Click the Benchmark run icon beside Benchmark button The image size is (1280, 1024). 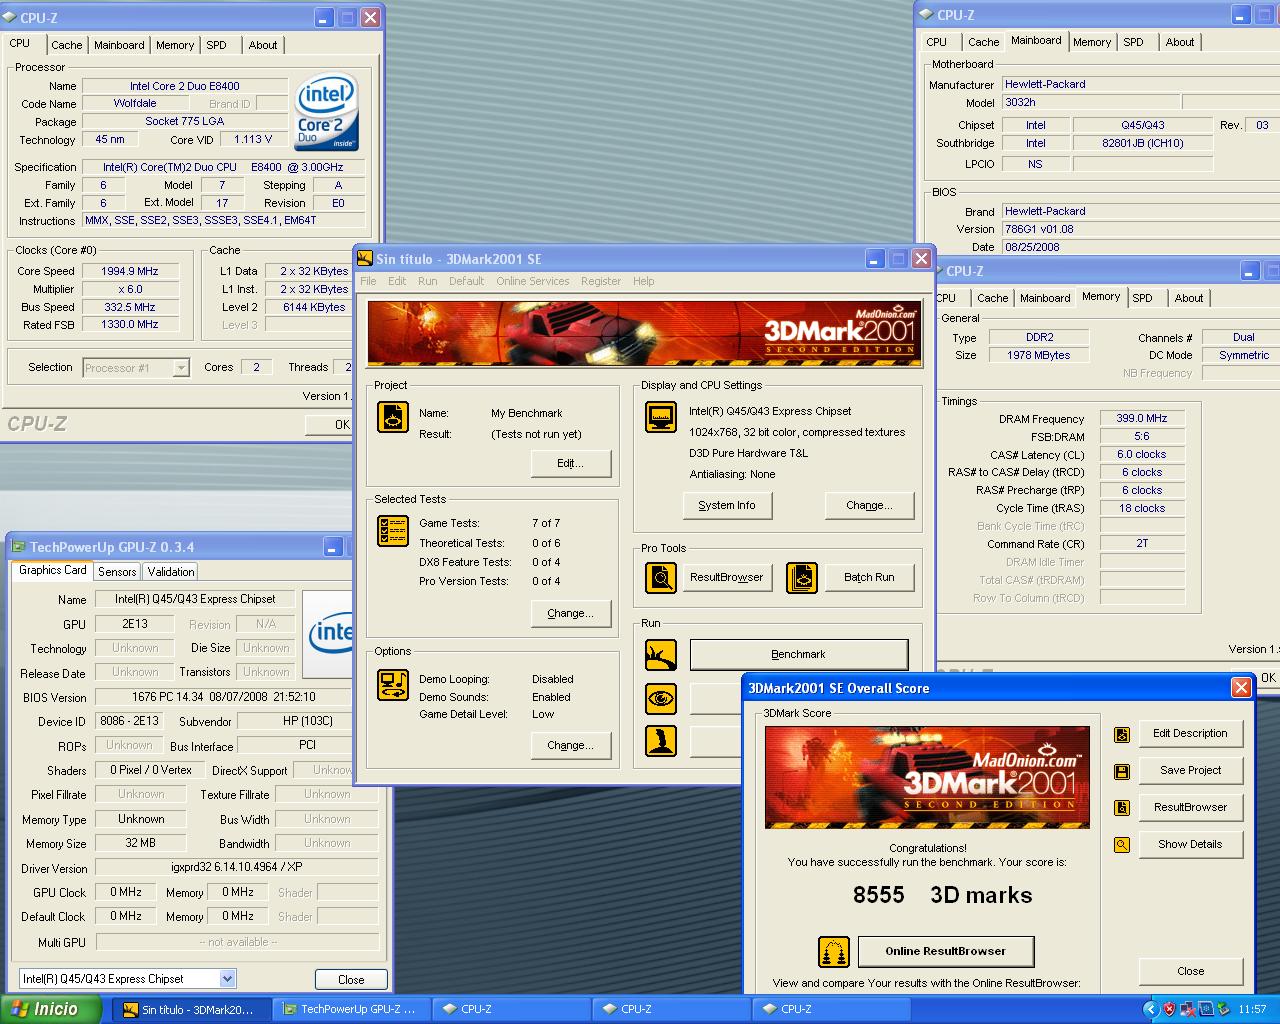tap(660, 655)
